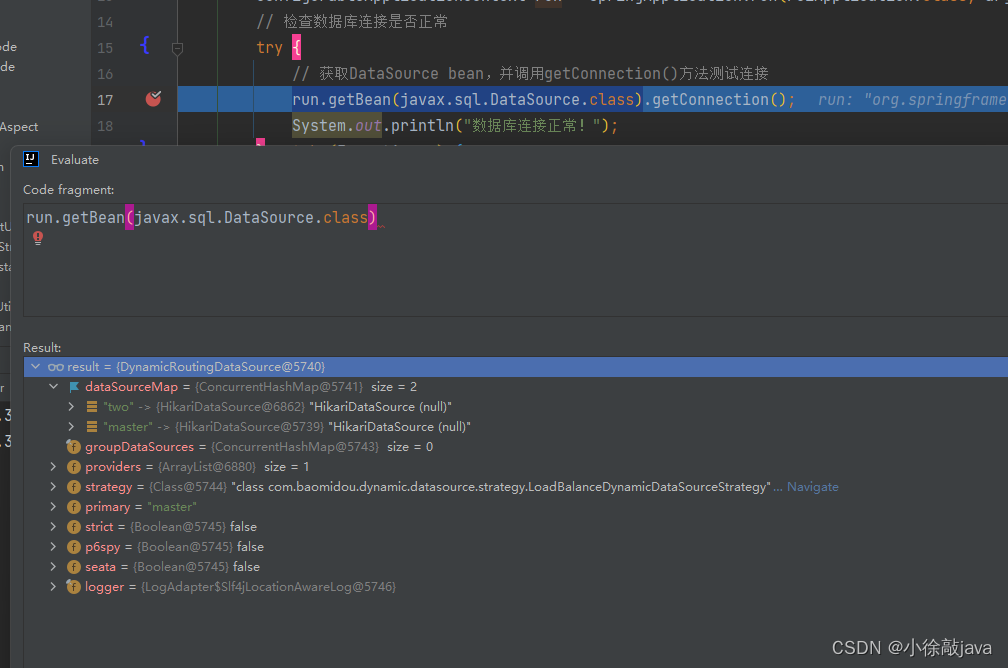Image resolution: width=1008 pixels, height=668 pixels.
Task: Click the map entry icon beside "master"
Action: [x=92, y=427]
